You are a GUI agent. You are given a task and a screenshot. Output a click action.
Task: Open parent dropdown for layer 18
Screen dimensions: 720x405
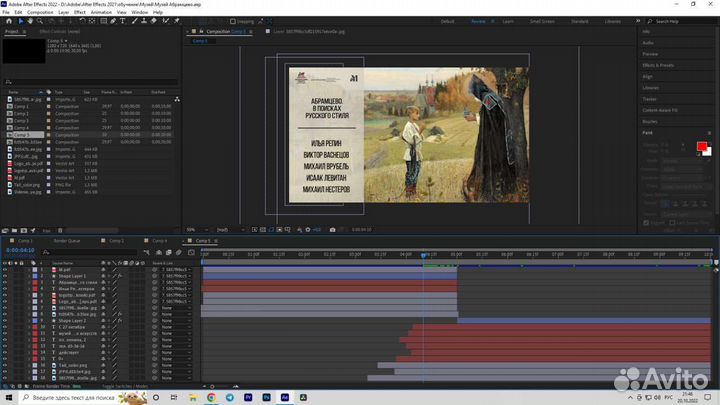(x=176, y=378)
